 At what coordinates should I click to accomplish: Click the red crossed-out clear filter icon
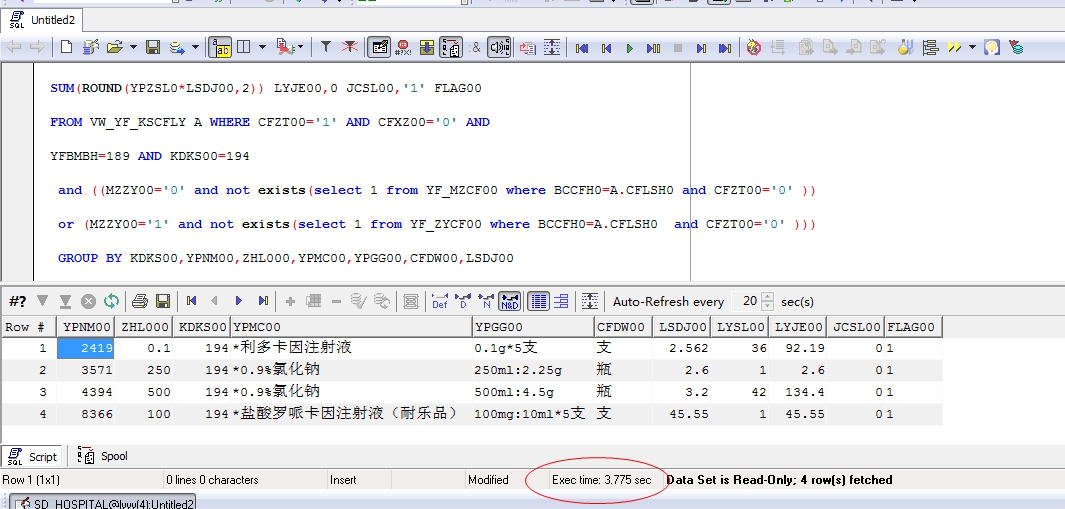point(349,48)
